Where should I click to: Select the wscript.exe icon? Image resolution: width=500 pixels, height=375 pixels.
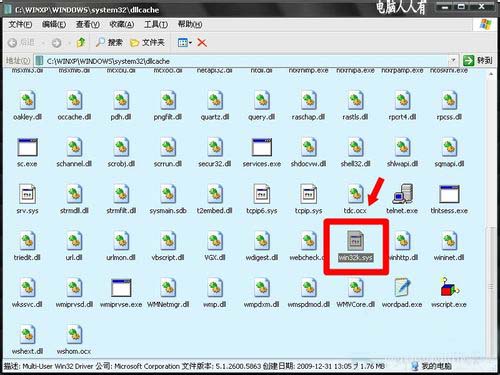[x=449, y=287]
